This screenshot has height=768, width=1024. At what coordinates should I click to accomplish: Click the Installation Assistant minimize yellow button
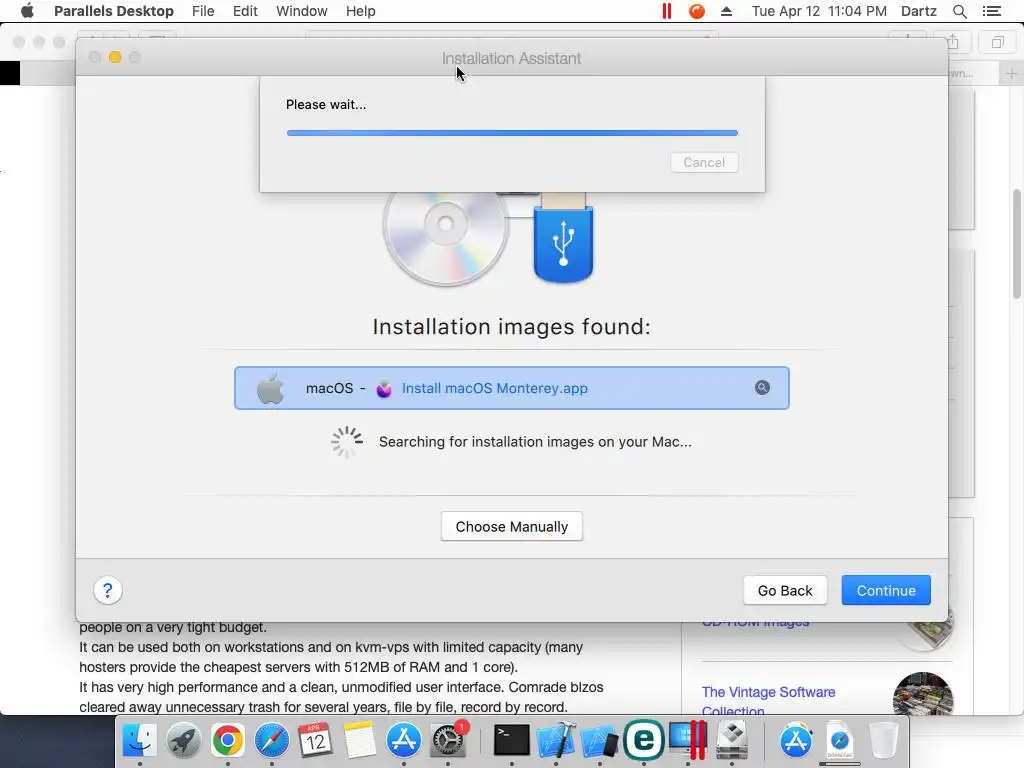point(115,57)
